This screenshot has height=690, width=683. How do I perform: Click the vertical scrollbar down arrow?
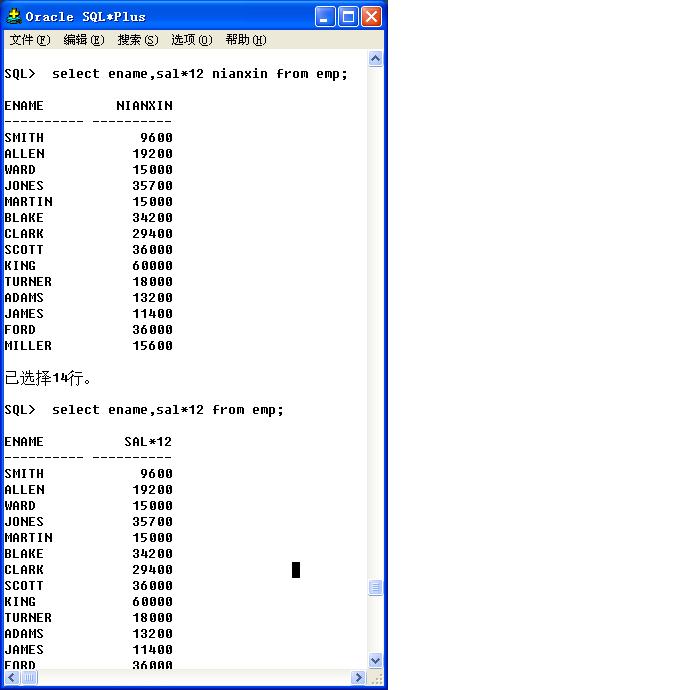click(x=375, y=661)
